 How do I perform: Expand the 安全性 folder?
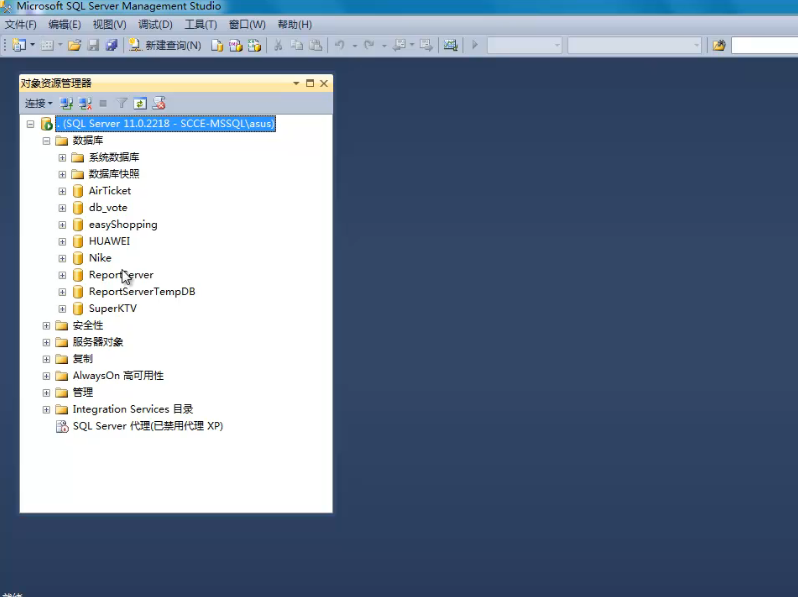coord(46,326)
